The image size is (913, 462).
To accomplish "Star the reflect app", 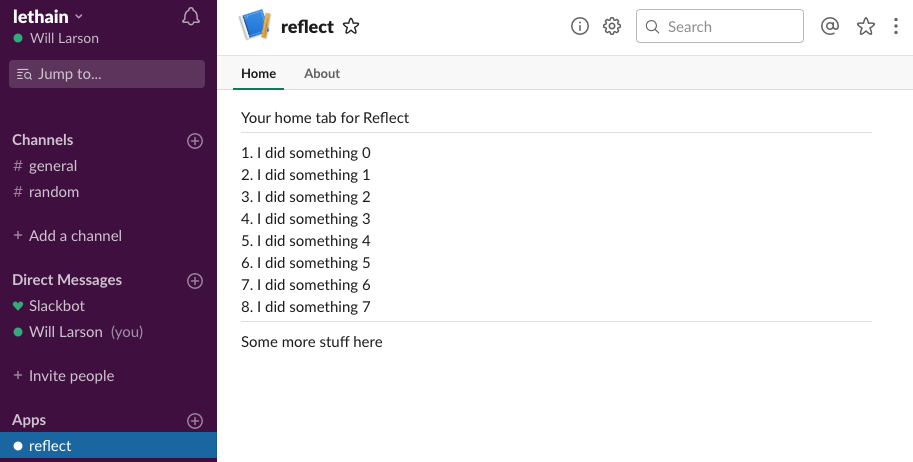I will (x=351, y=27).
